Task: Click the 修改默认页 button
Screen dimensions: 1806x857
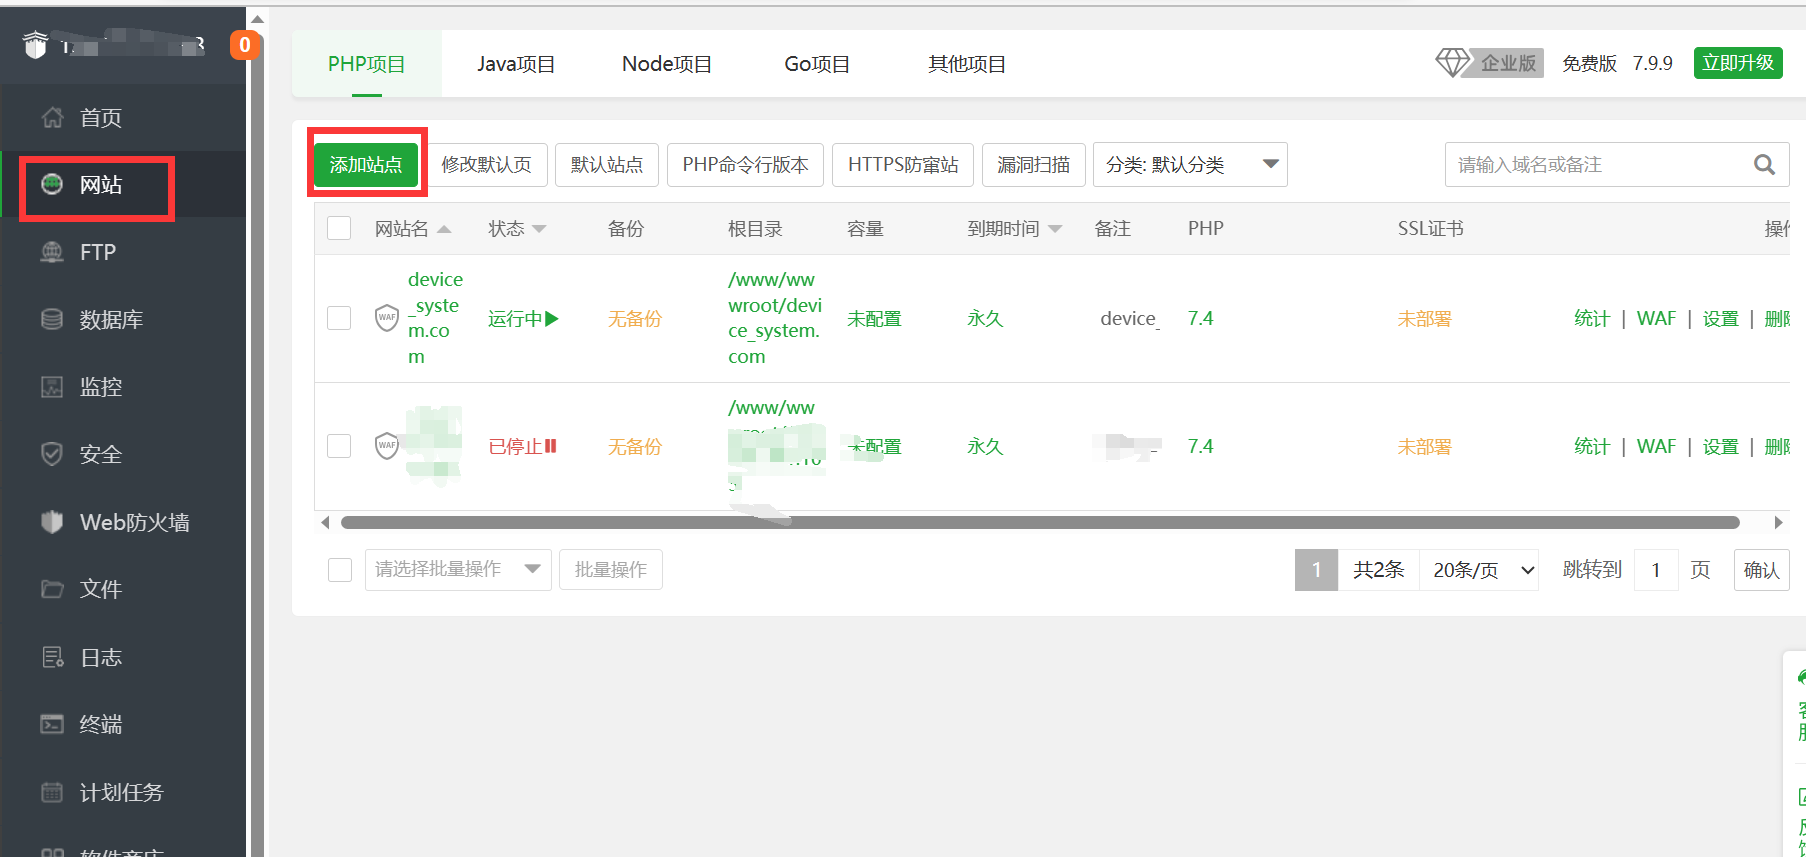Action: click(487, 165)
